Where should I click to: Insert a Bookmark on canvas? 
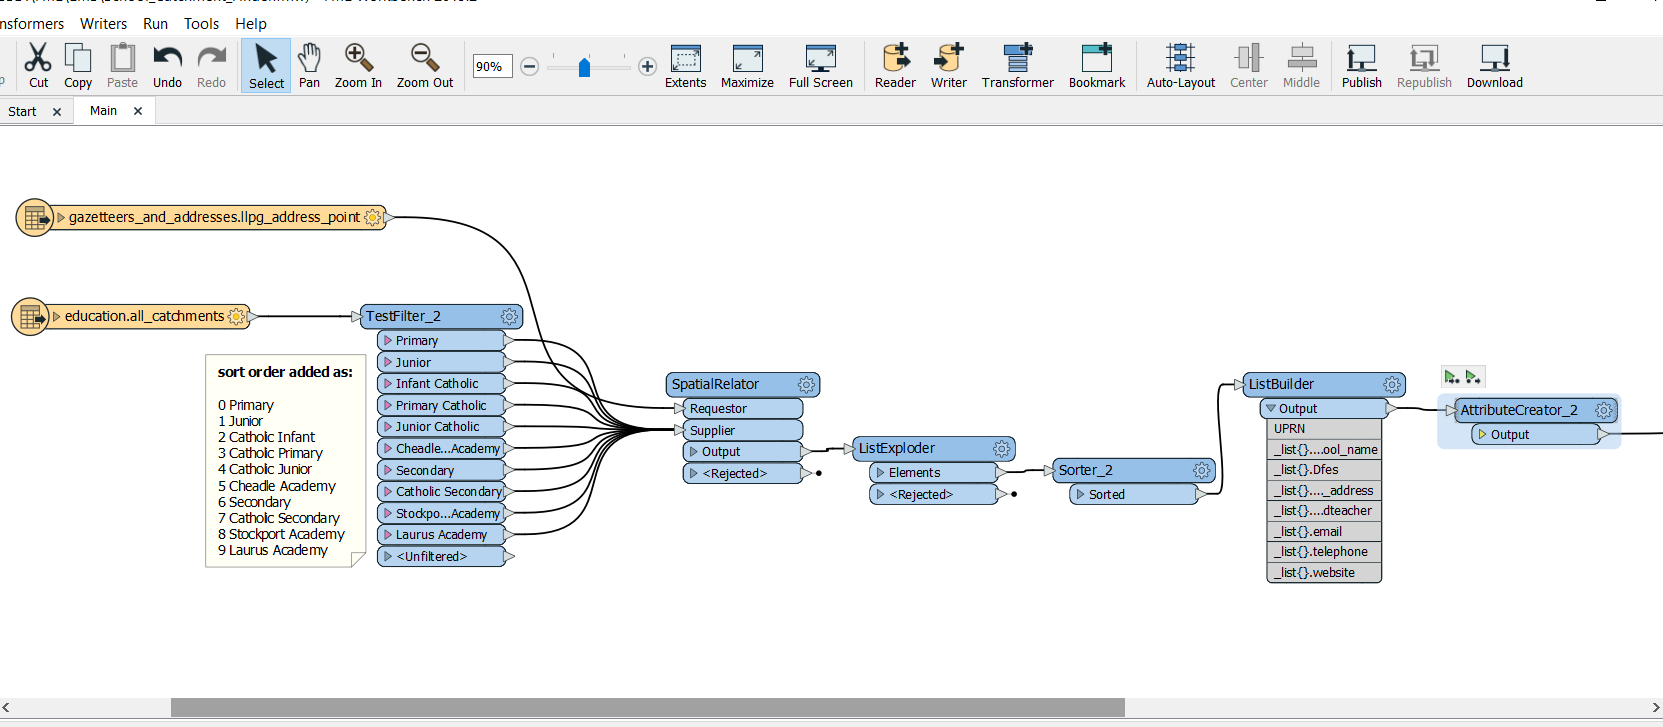pyautogui.click(x=1097, y=66)
